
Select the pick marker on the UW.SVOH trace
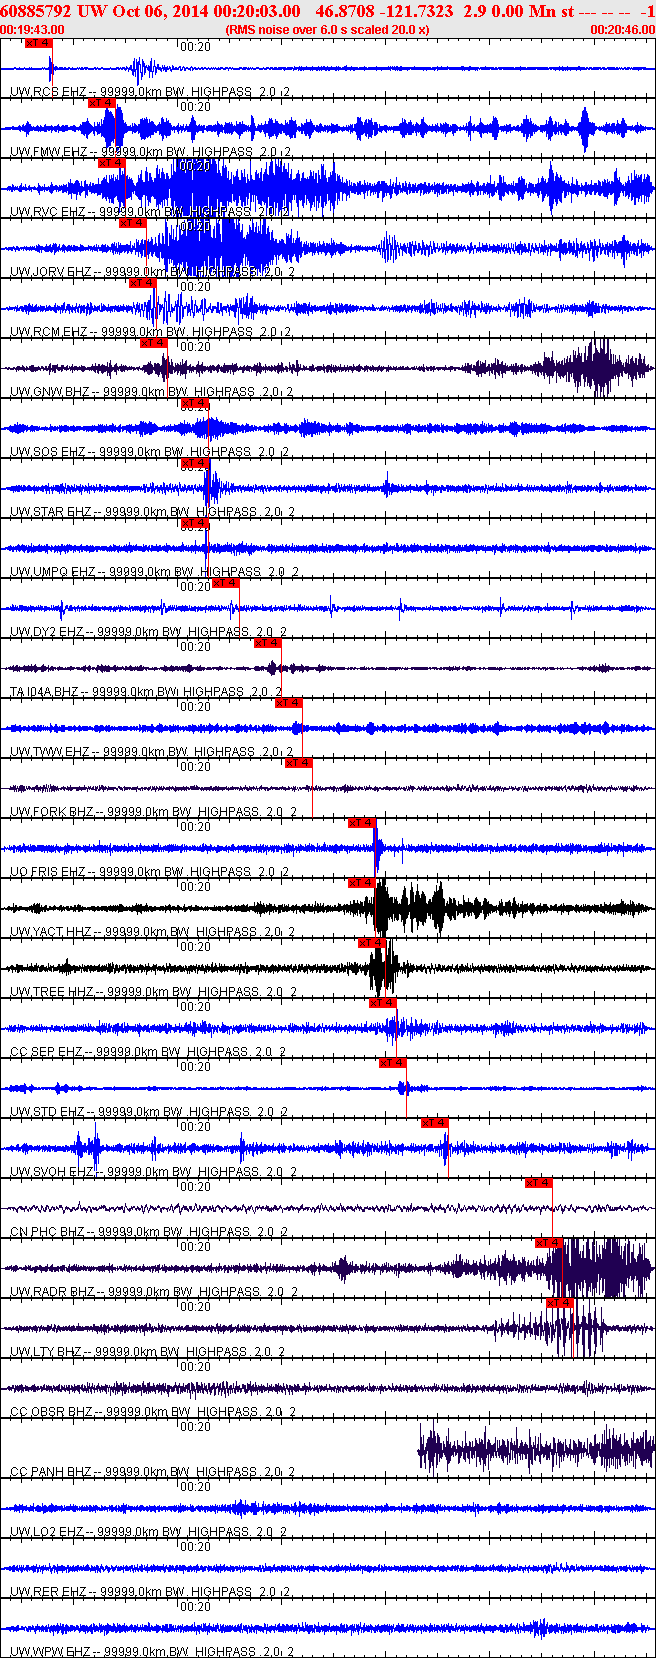(435, 1123)
